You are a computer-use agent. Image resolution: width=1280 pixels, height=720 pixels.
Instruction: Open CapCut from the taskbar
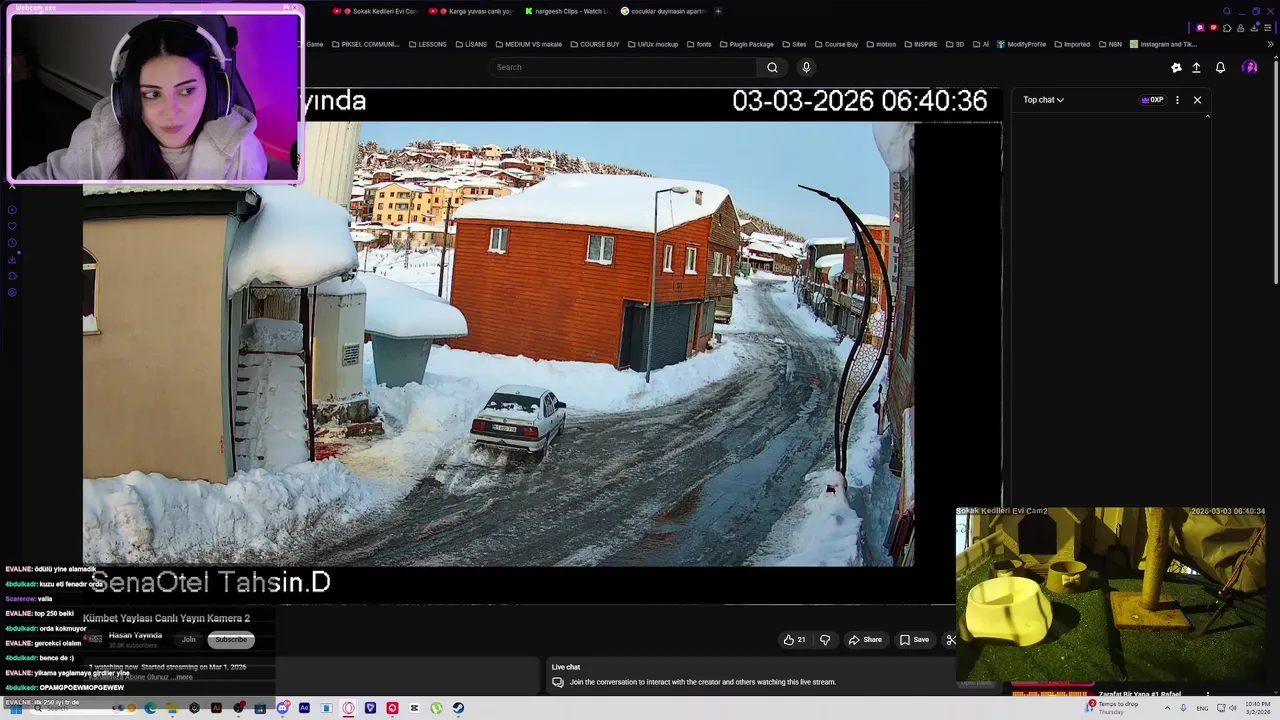pos(414,708)
